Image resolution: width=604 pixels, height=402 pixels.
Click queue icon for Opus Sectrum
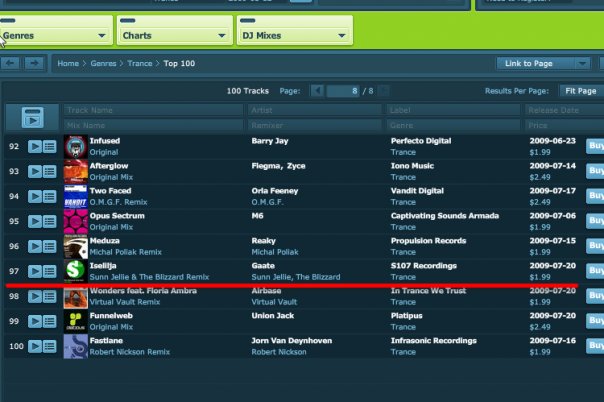tap(49, 221)
